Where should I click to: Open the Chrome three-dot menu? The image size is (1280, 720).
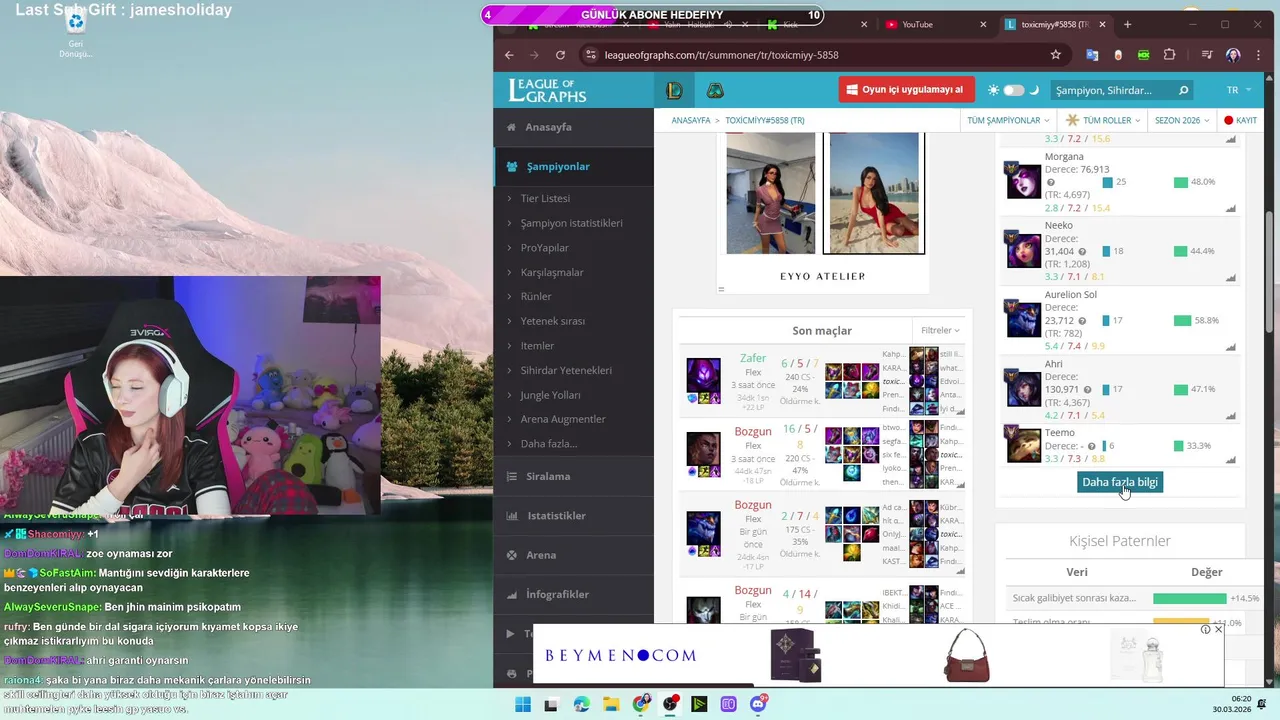(x=1257, y=55)
